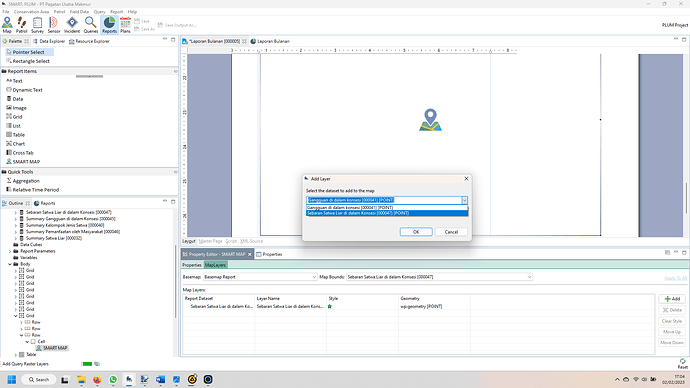
Task: Collapse the Report Items palette section
Action: coord(176,71)
